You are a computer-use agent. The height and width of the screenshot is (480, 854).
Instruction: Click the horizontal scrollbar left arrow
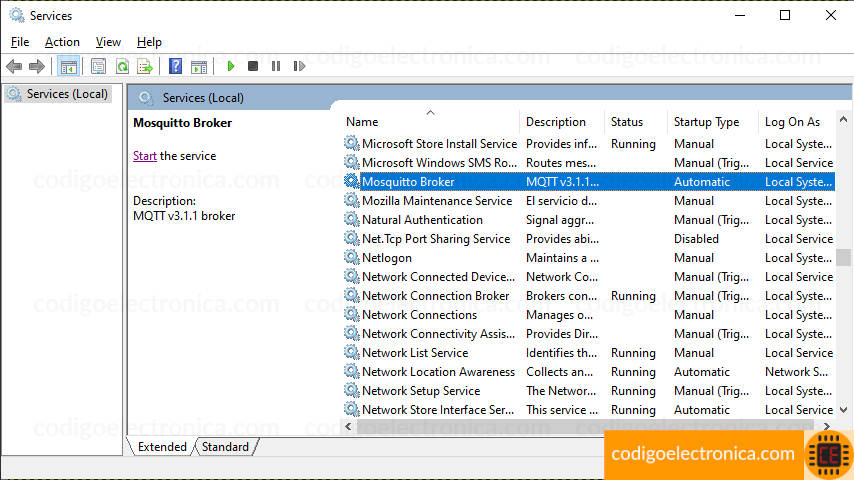tap(349, 426)
